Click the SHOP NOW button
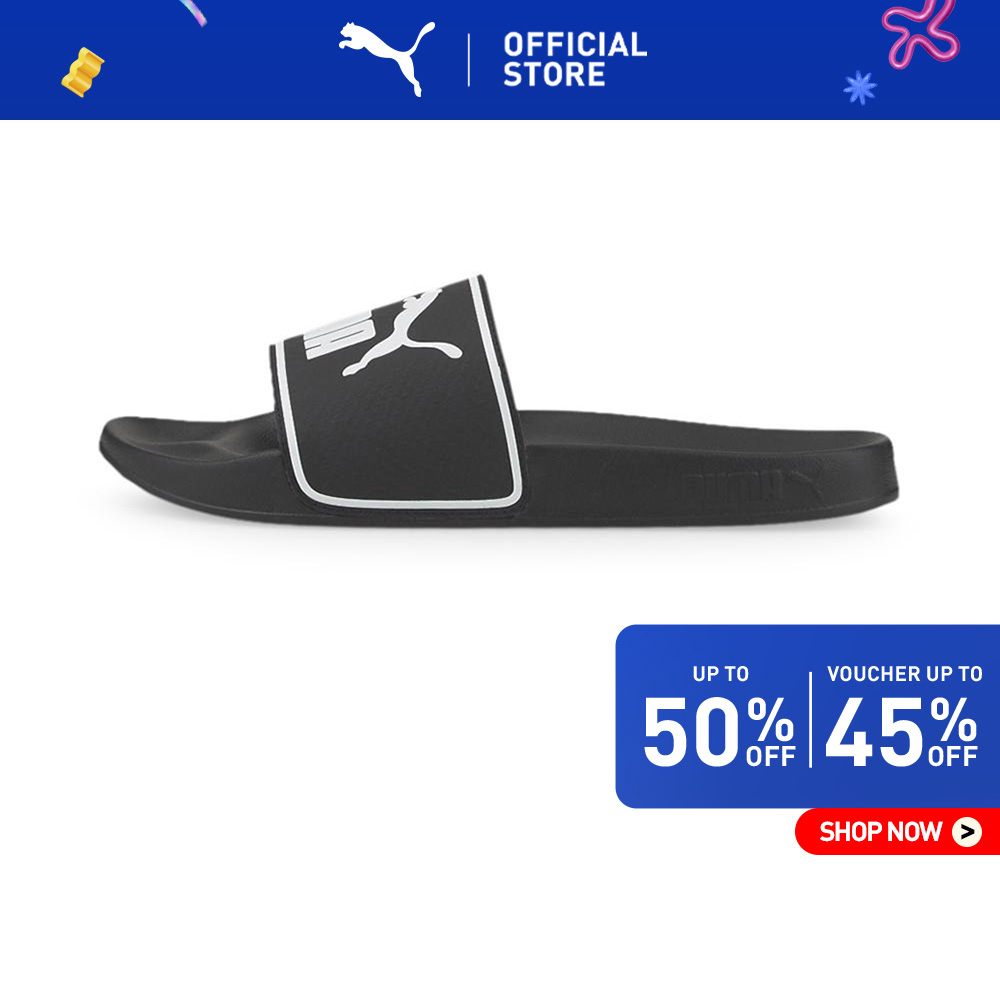The image size is (1000, 1000). tap(897, 832)
